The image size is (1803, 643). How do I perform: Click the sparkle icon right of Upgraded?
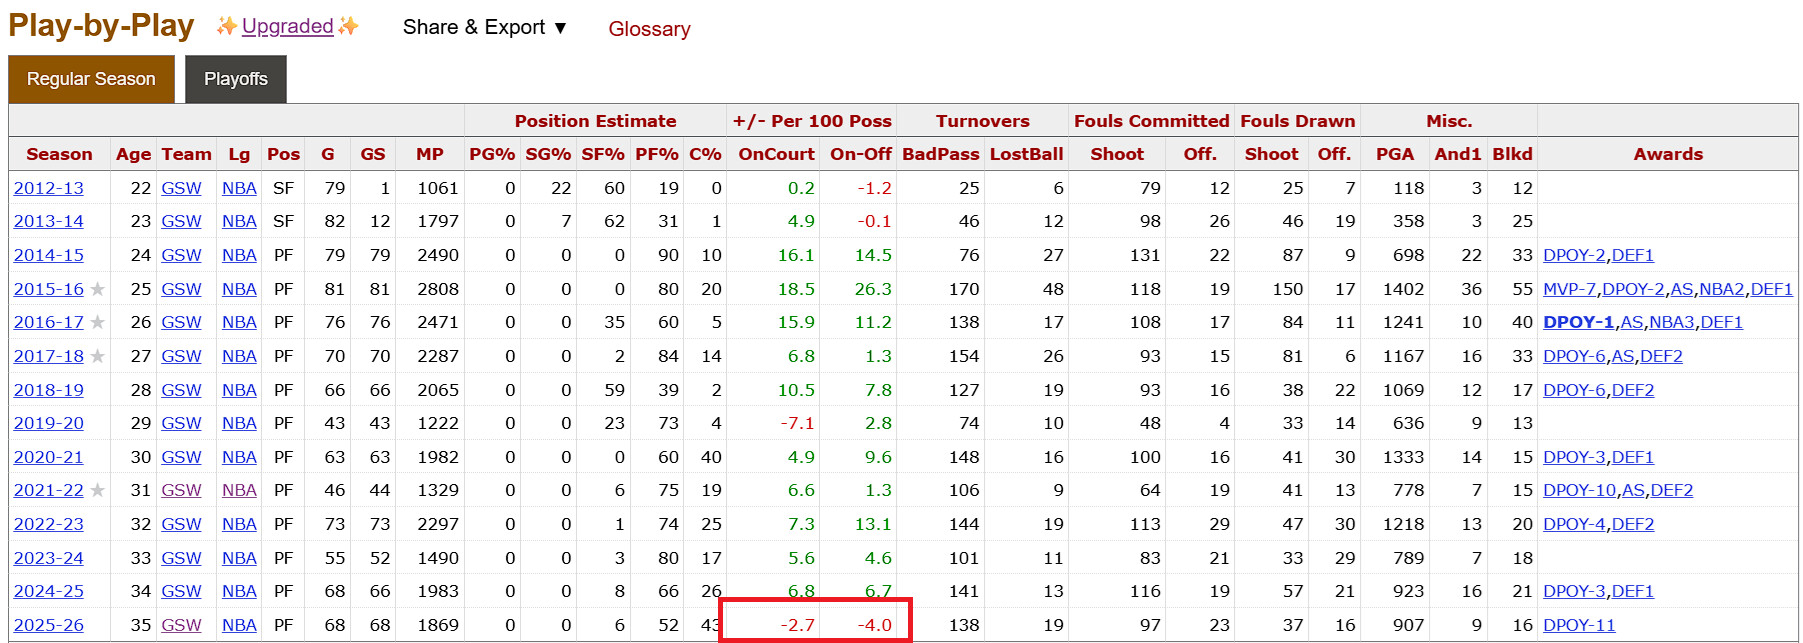[348, 26]
